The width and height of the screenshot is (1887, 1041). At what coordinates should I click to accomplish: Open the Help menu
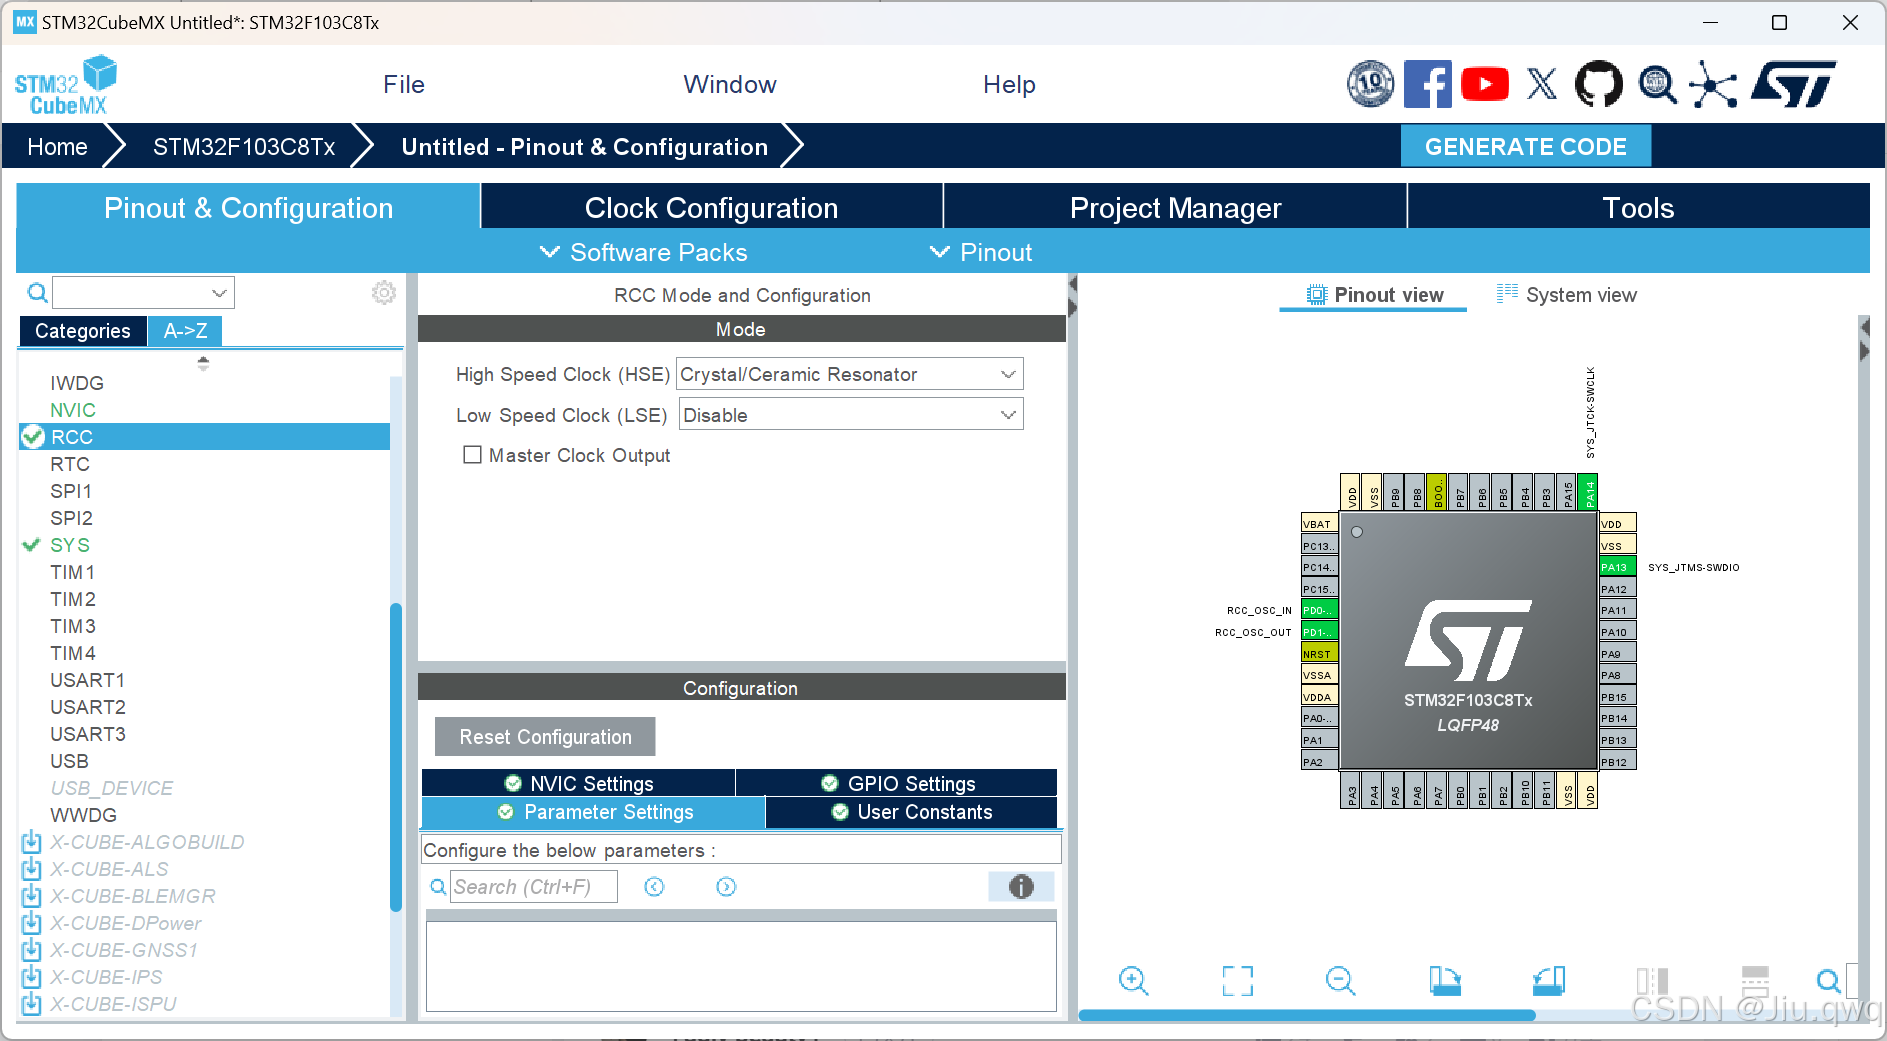[x=1009, y=85]
